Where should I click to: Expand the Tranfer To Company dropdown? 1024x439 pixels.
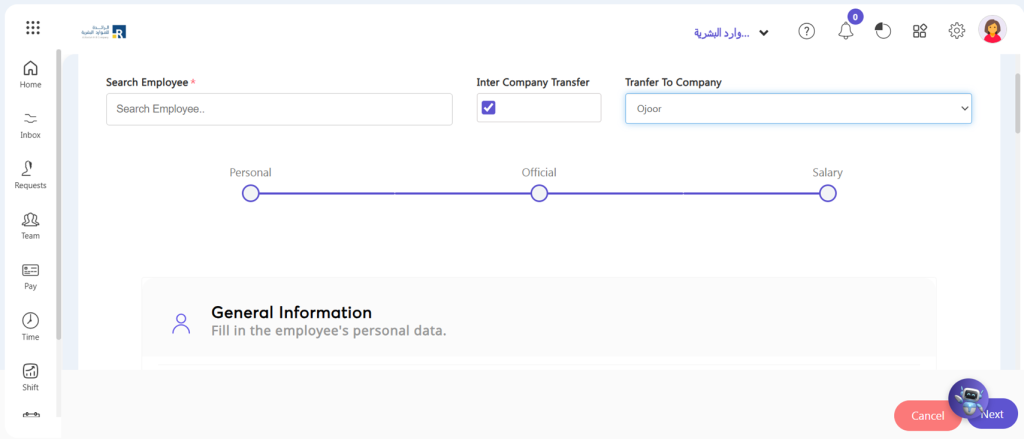(798, 108)
